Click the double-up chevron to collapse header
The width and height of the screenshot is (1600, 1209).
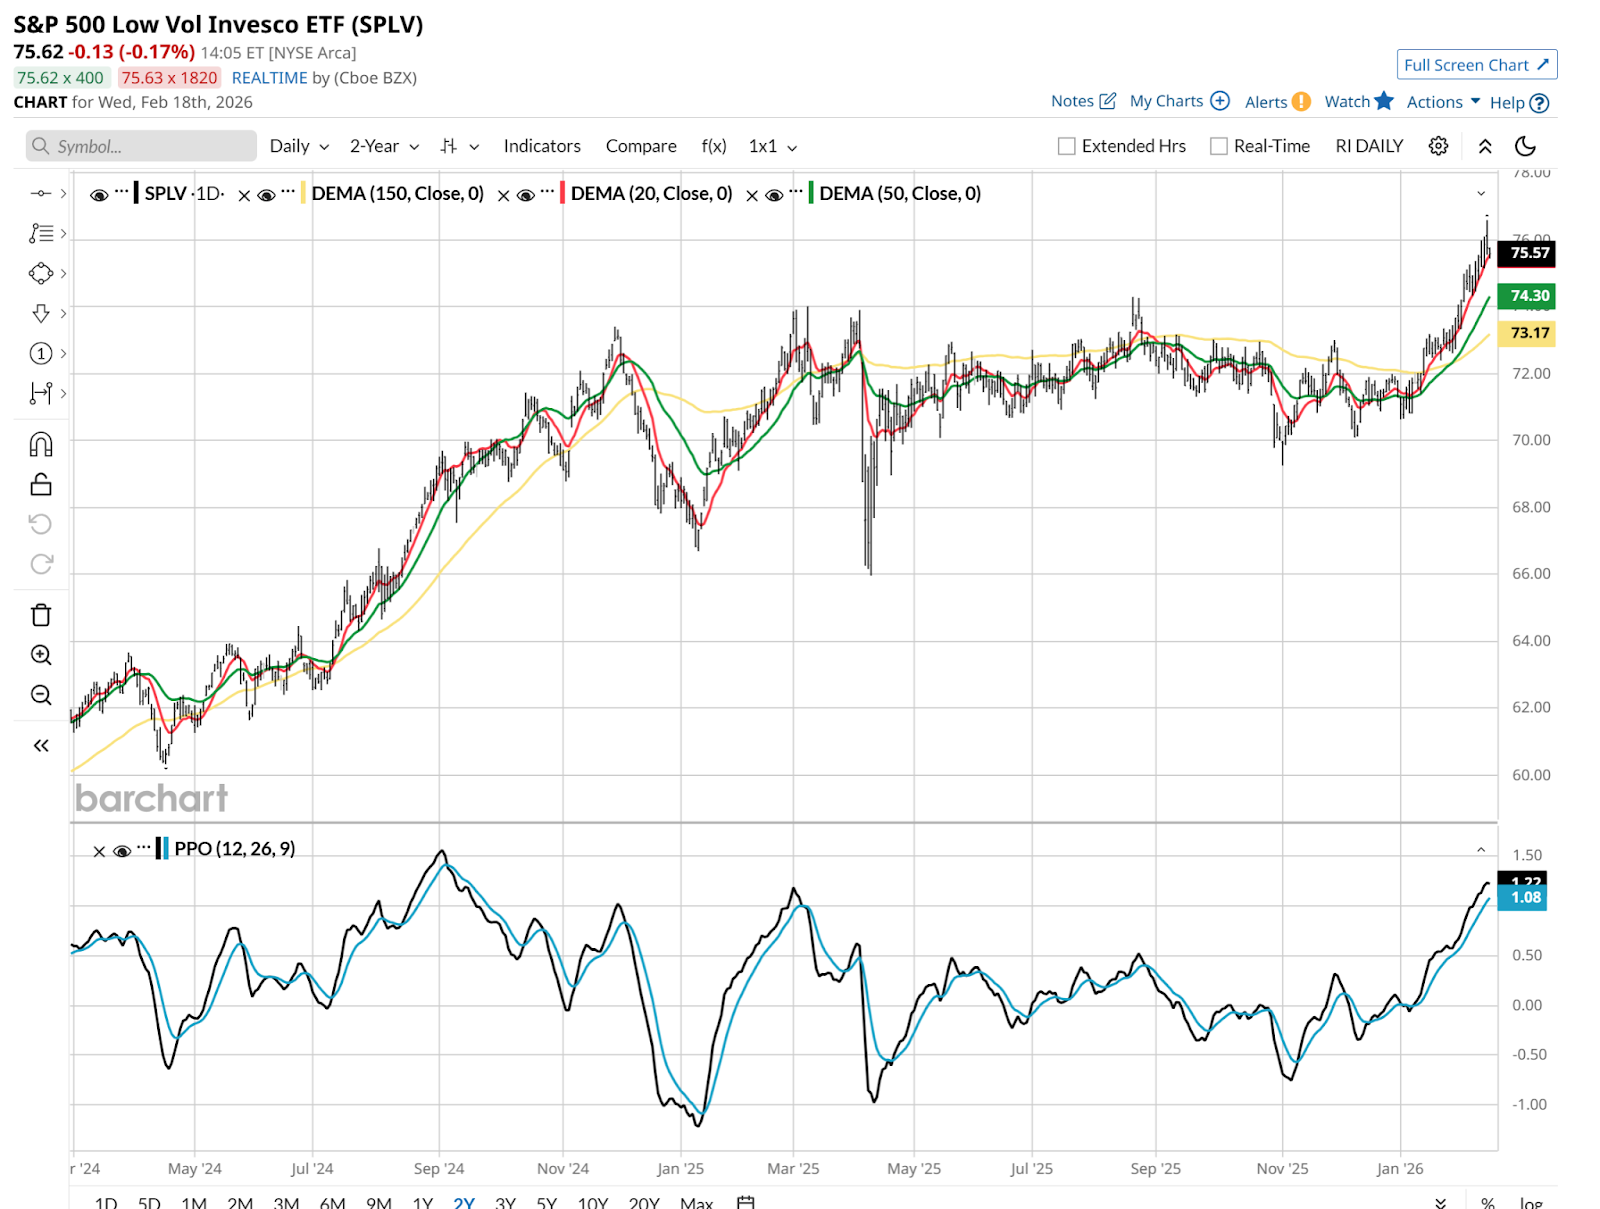click(x=1485, y=146)
